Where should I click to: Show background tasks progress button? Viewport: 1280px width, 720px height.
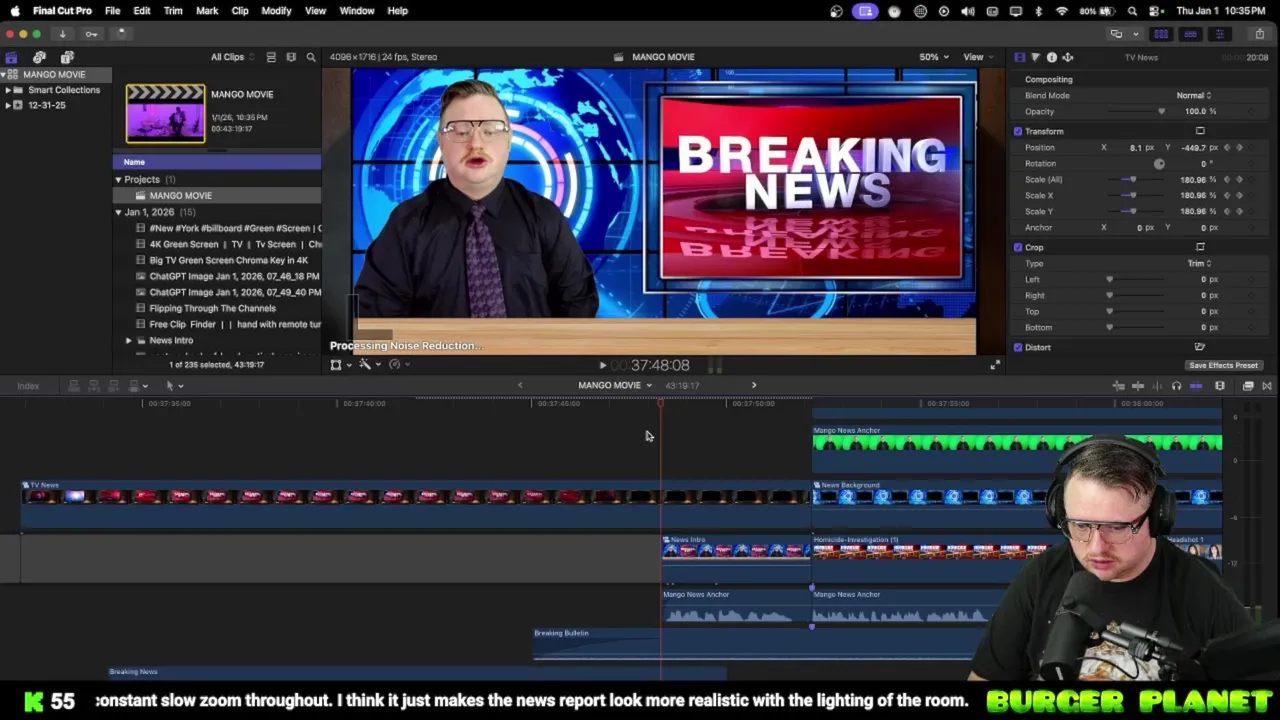(x=120, y=34)
